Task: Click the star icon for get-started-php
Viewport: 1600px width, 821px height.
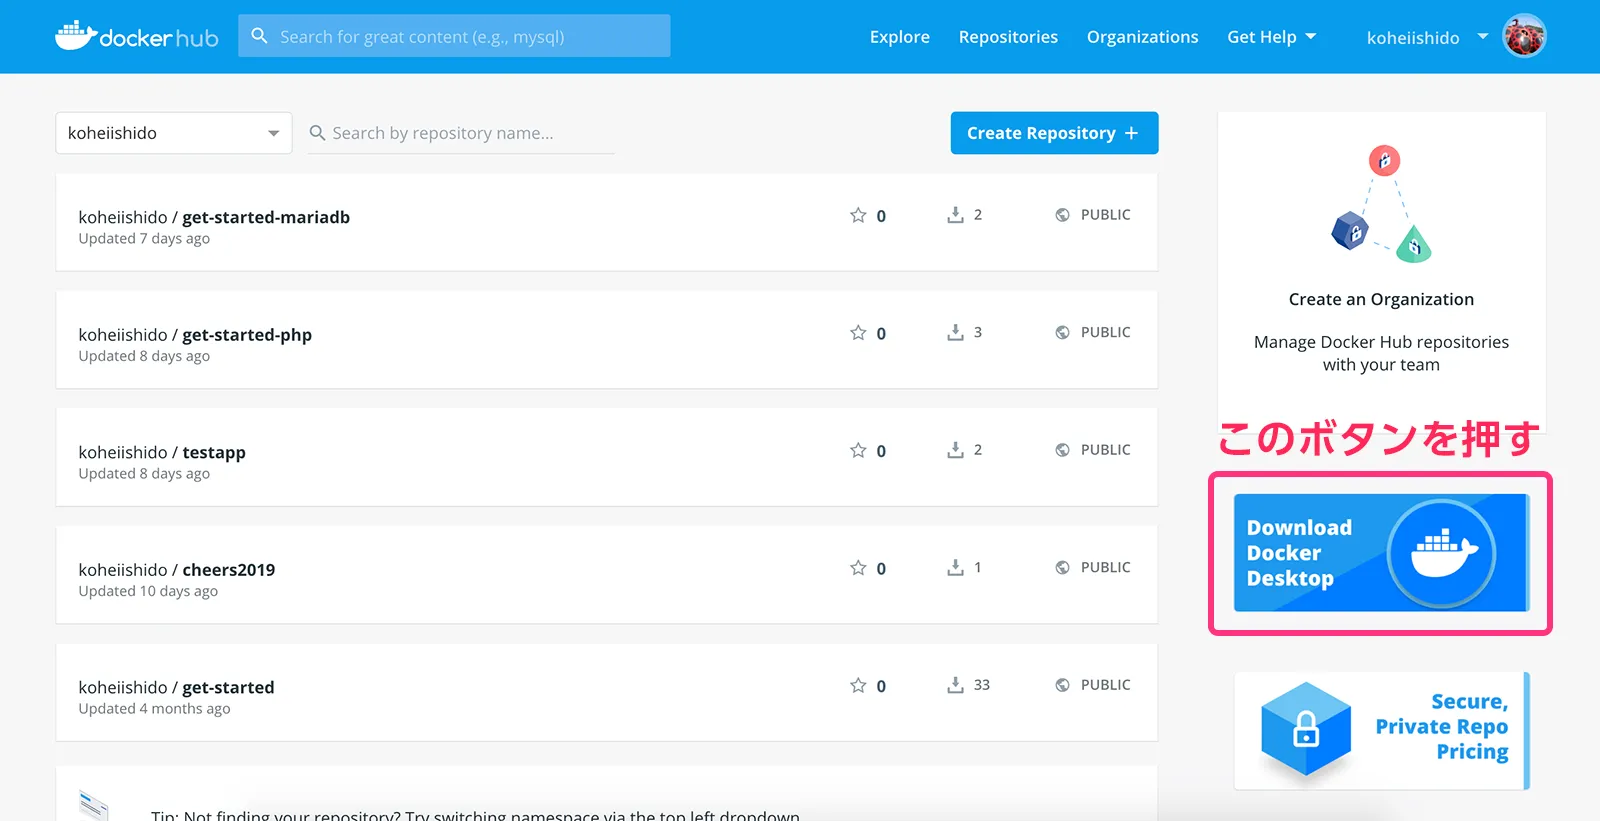Action: point(858,333)
